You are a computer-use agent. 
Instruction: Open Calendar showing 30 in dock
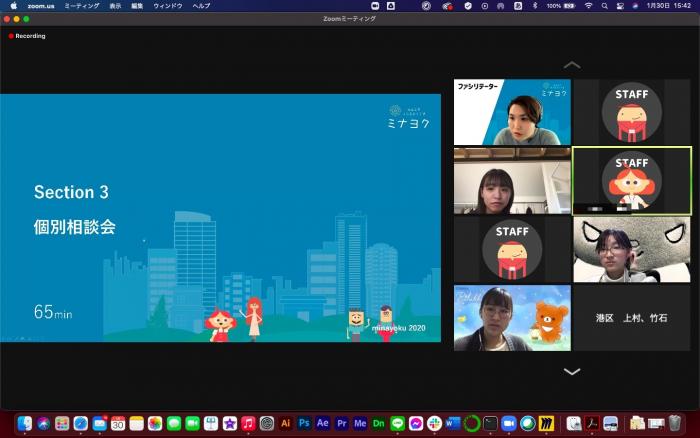tap(118, 423)
